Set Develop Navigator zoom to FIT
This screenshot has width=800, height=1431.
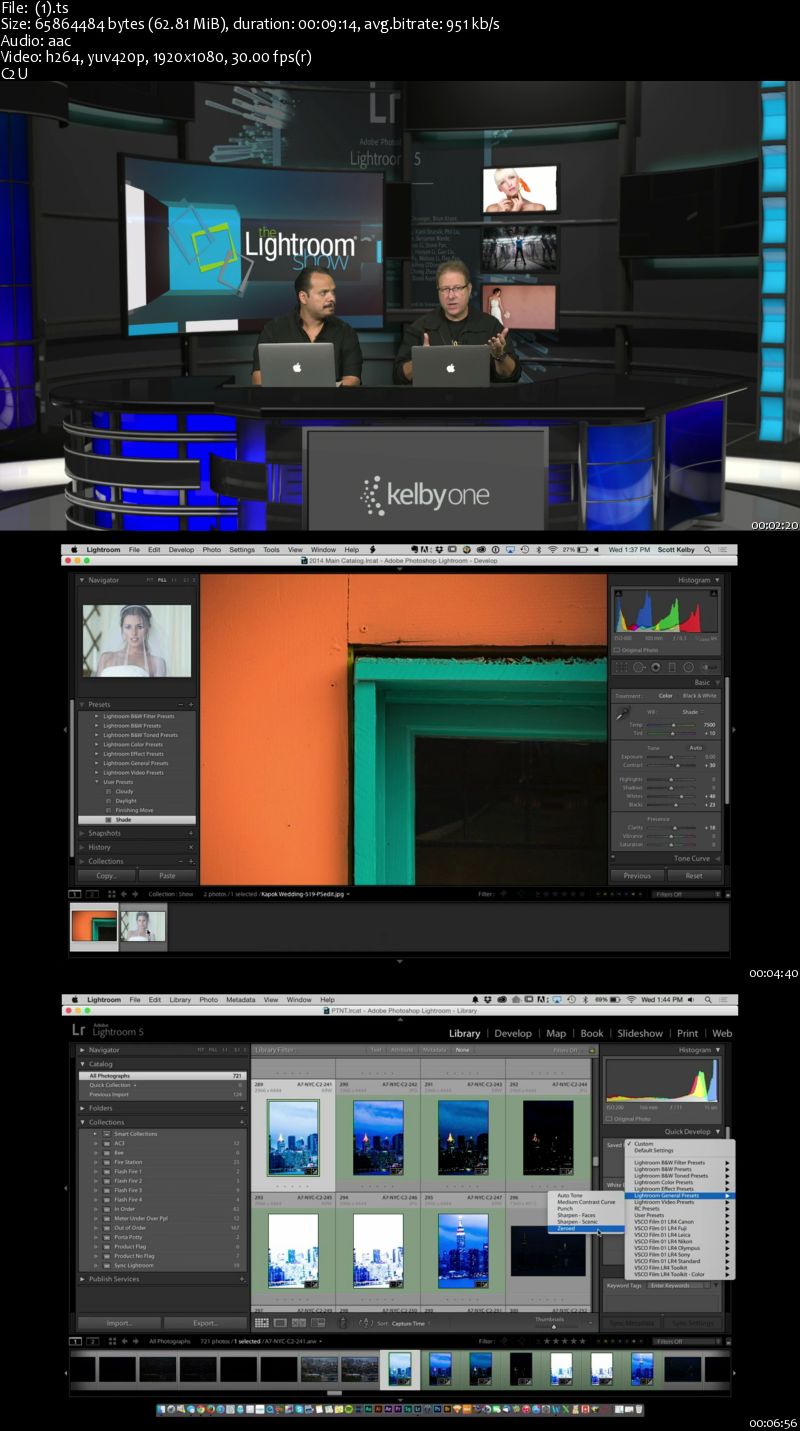(x=151, y=580)
